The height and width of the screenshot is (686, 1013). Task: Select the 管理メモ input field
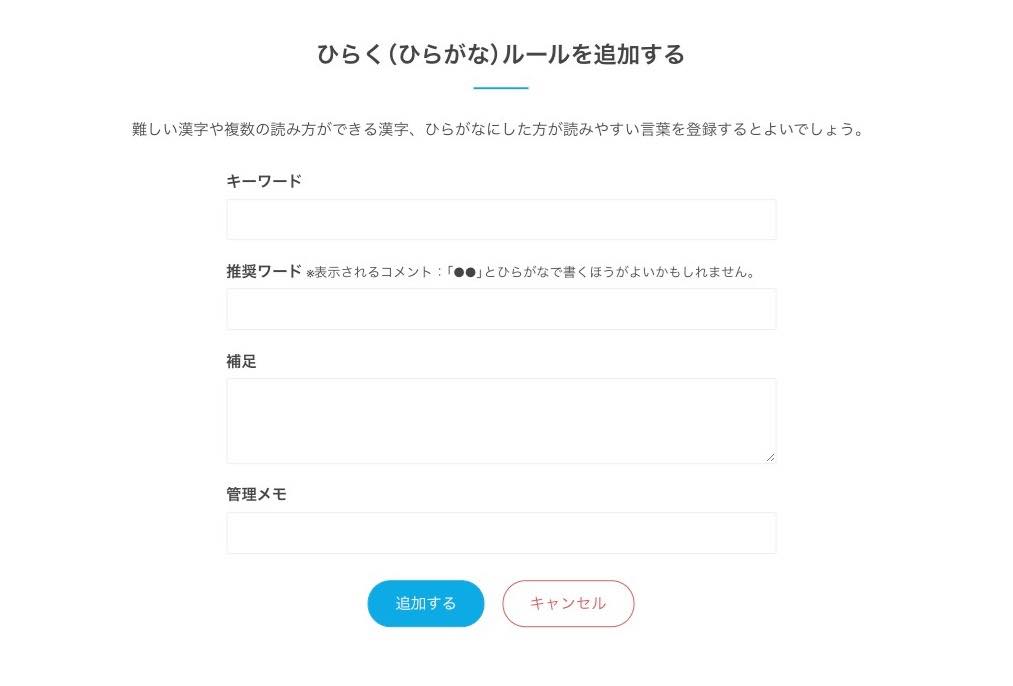point(501,533)
